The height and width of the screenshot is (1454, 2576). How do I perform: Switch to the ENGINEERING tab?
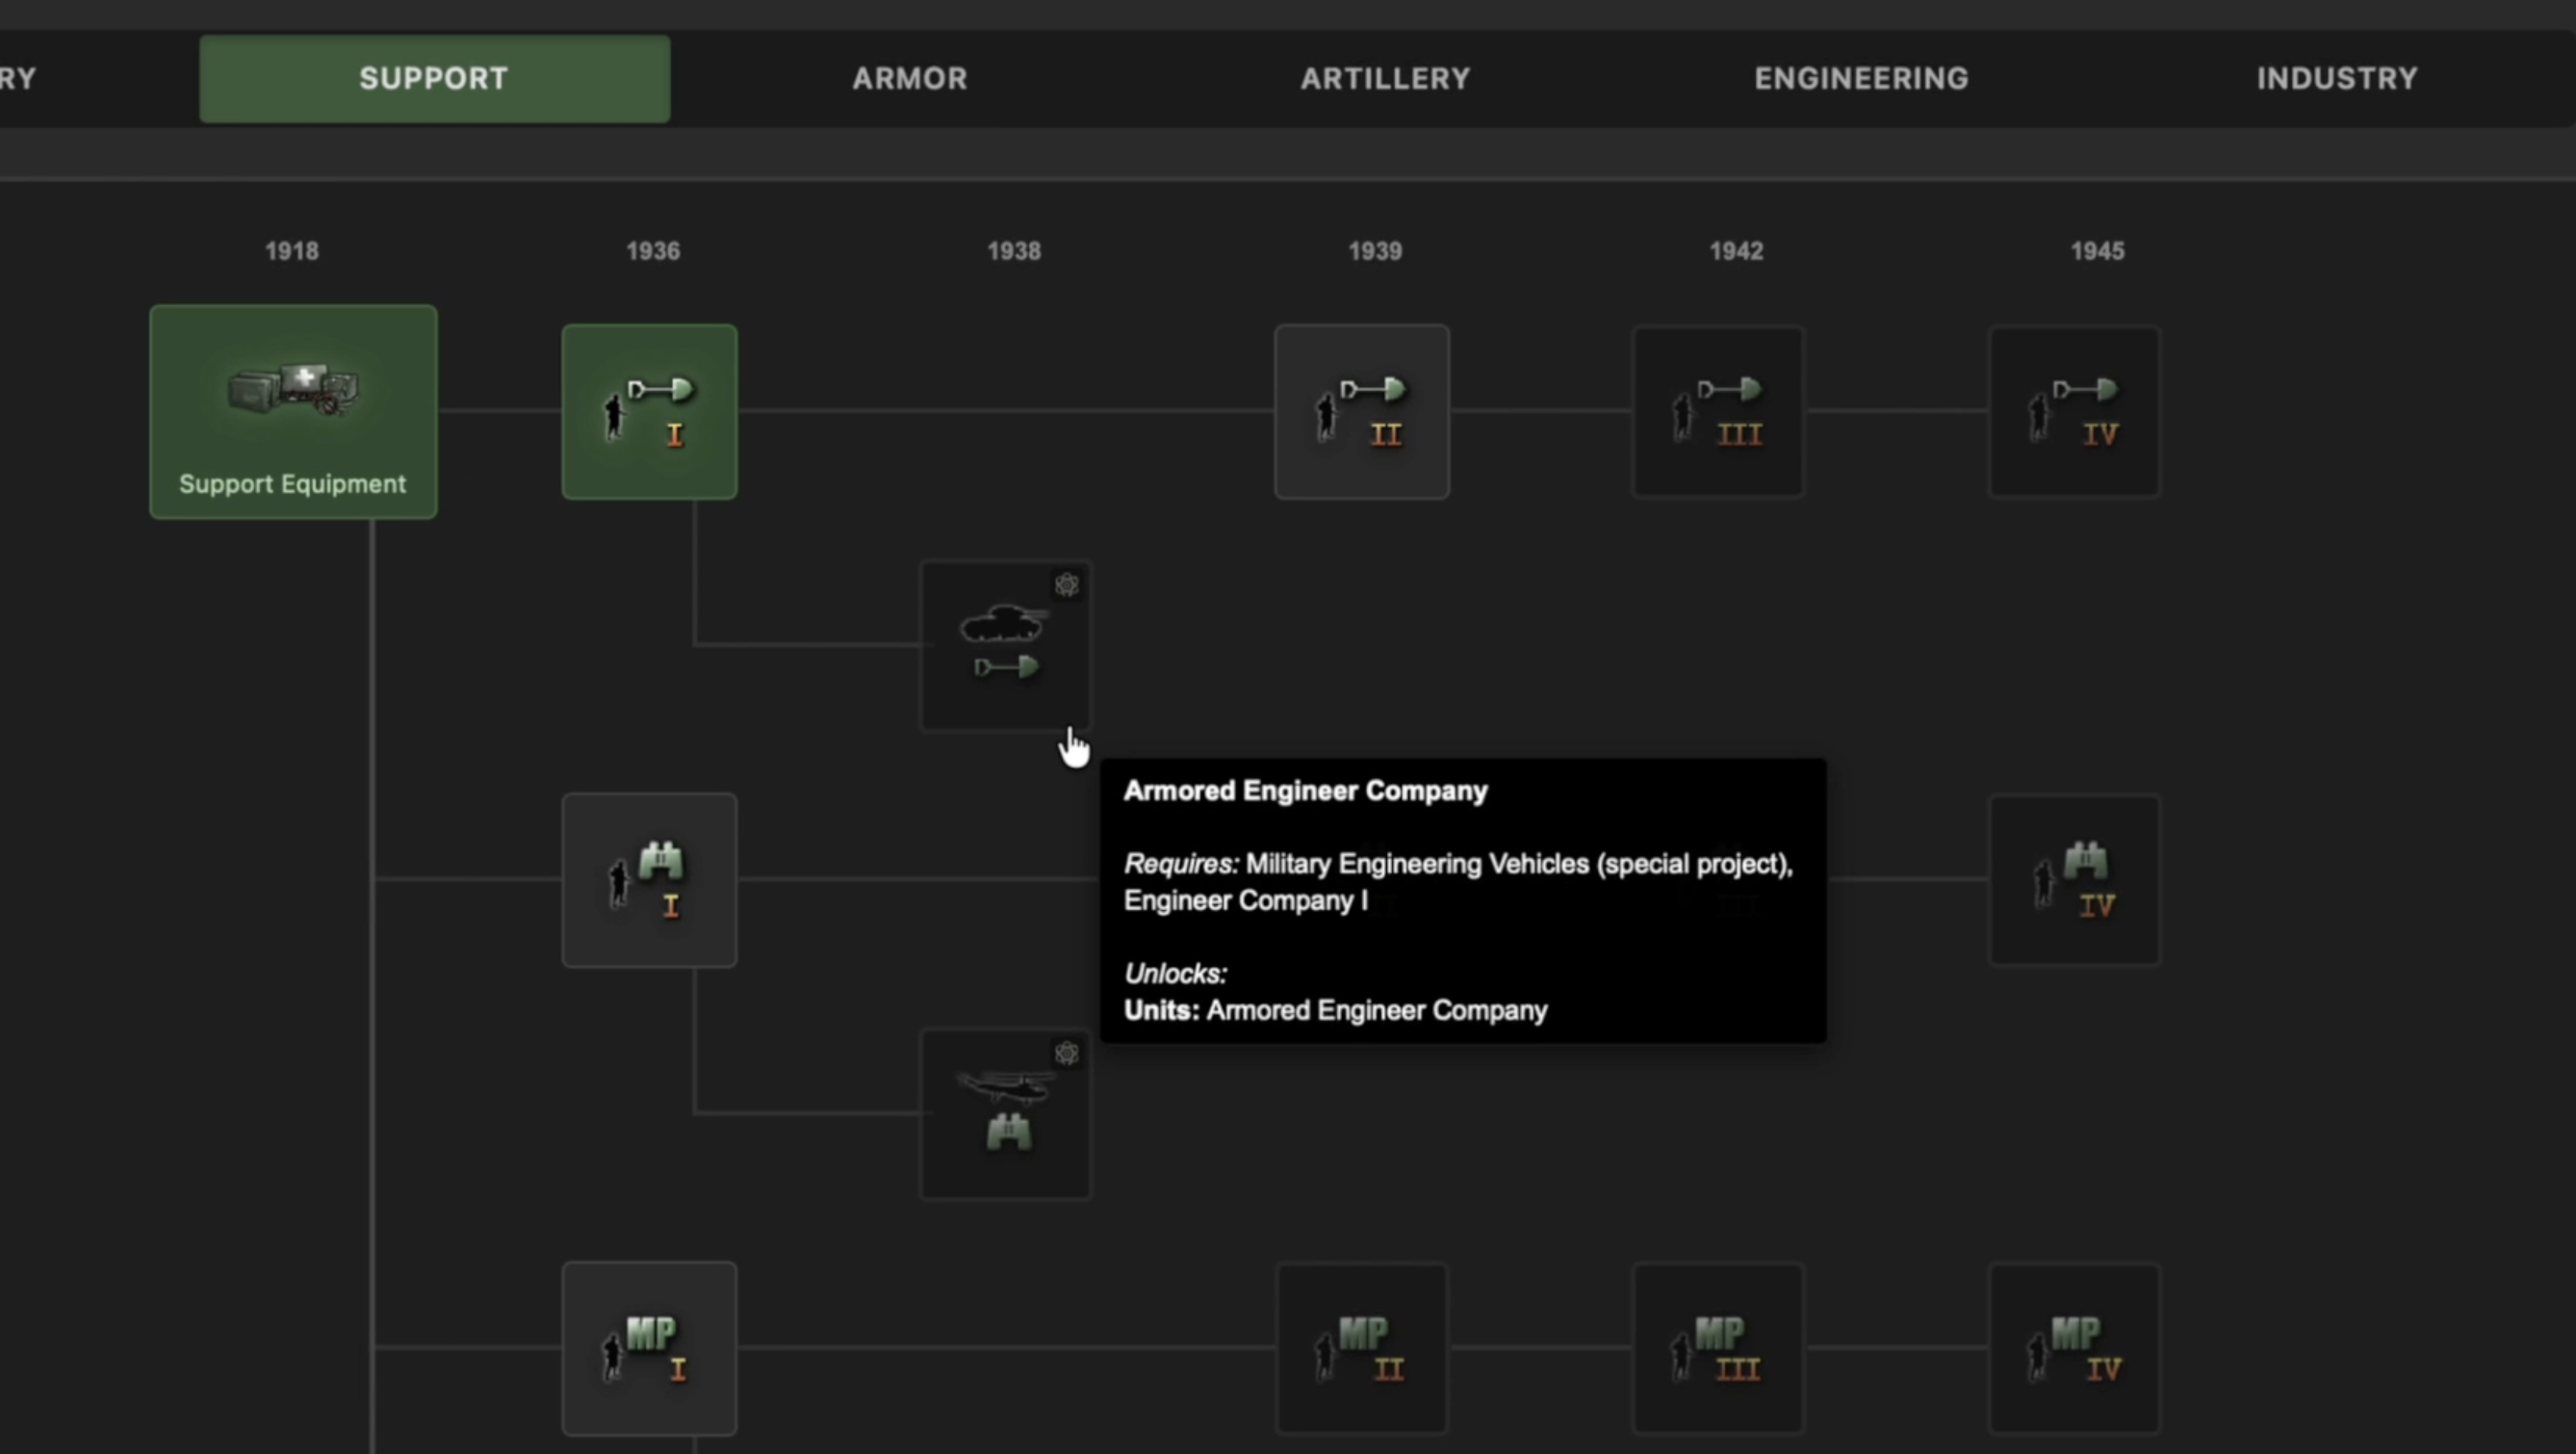point(1860,78)
